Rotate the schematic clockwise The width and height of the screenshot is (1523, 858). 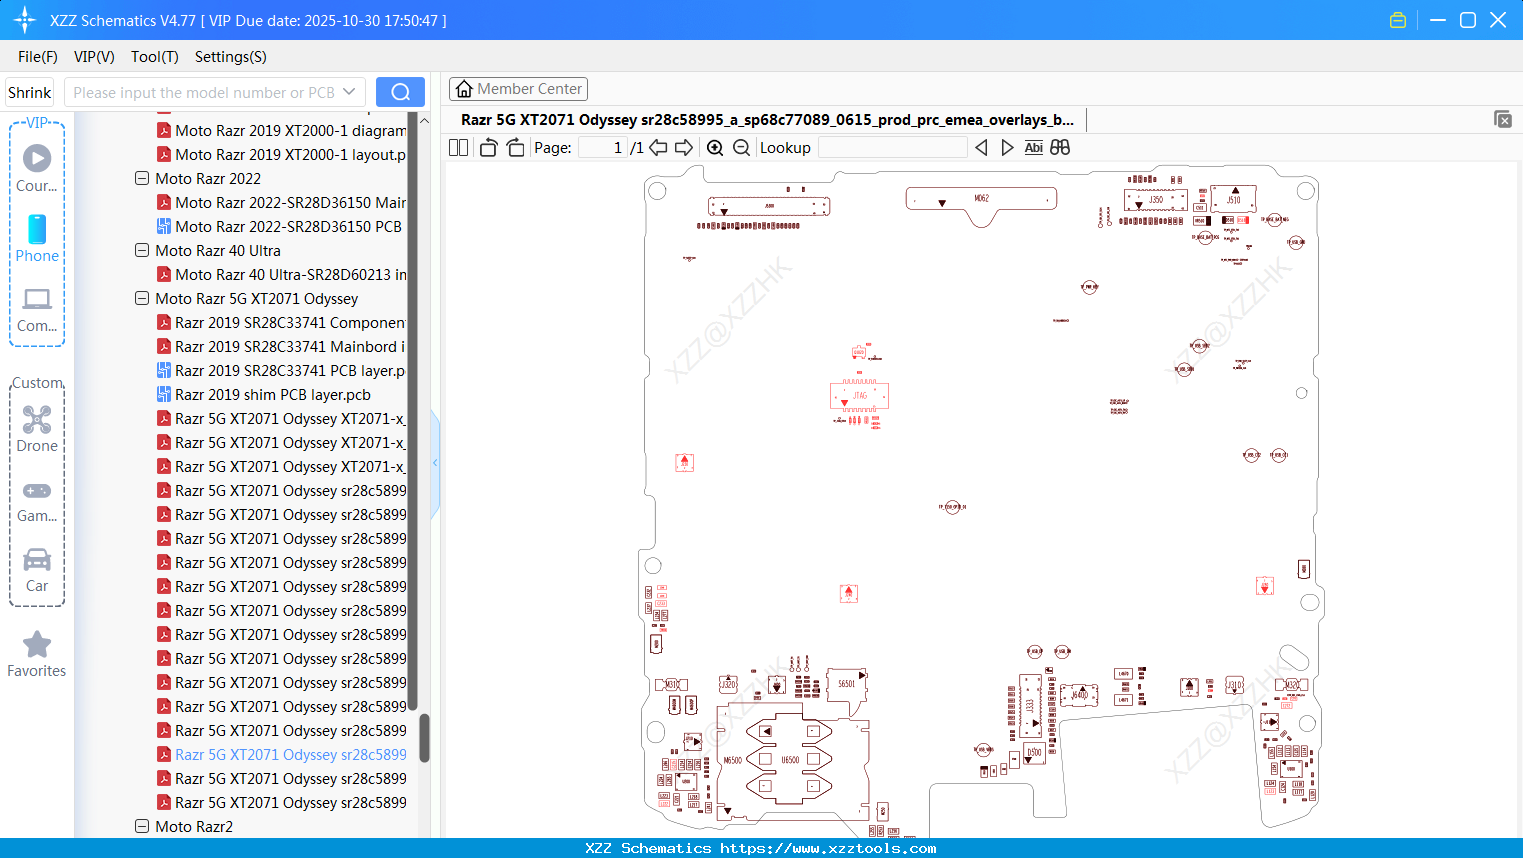(515, 148)
